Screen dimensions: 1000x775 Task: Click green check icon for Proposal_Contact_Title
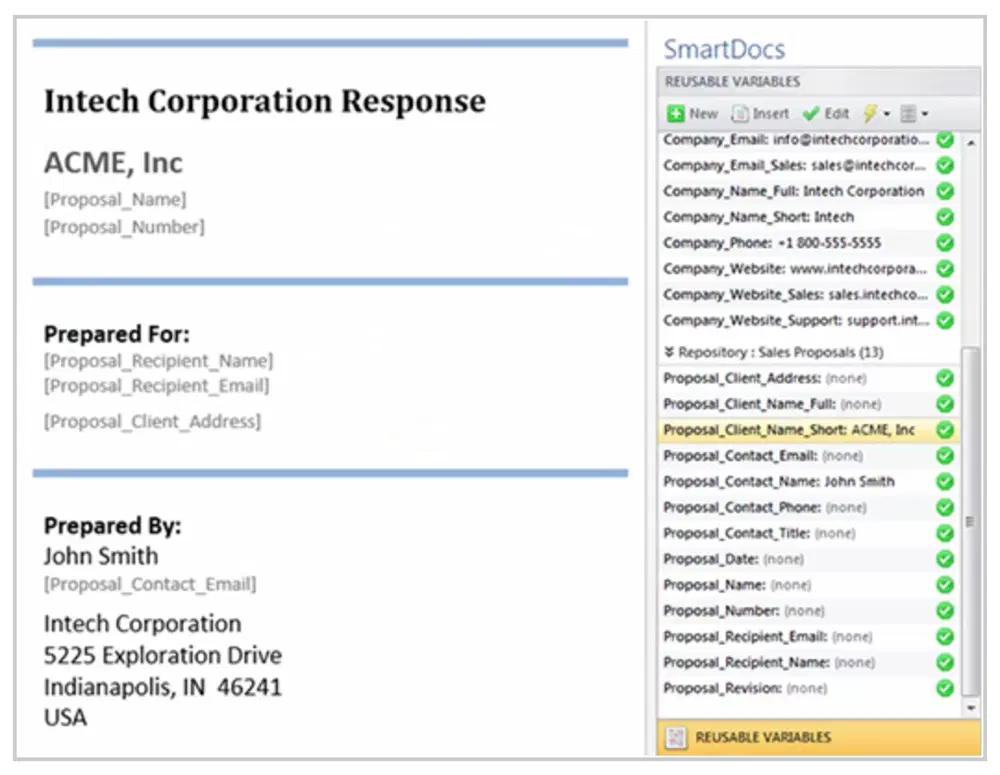click(945, 533)
